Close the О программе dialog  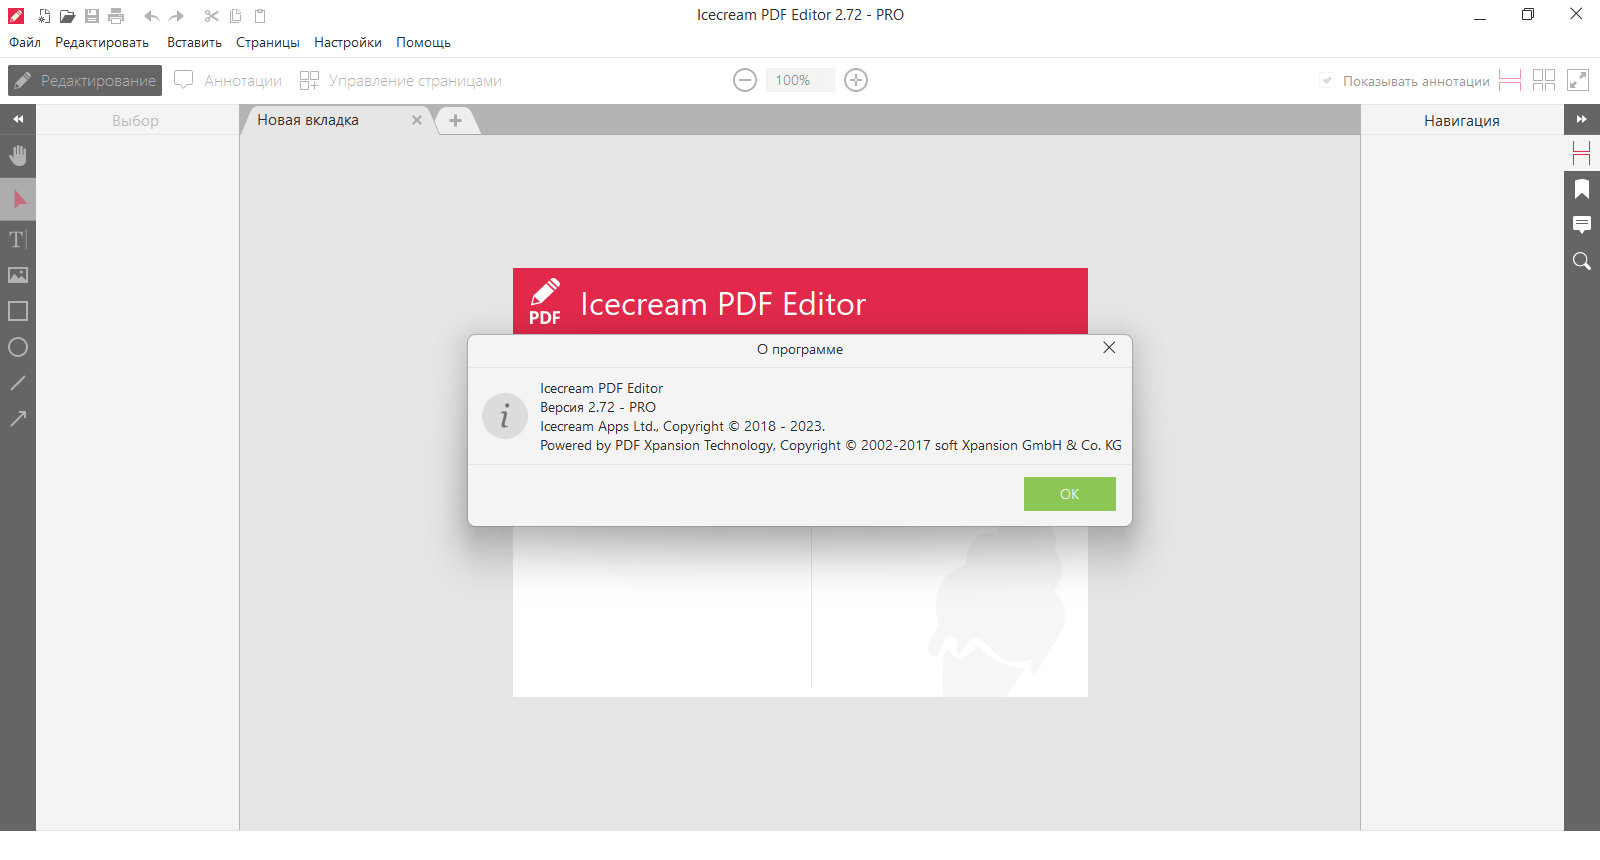(x=1109, y=348)
